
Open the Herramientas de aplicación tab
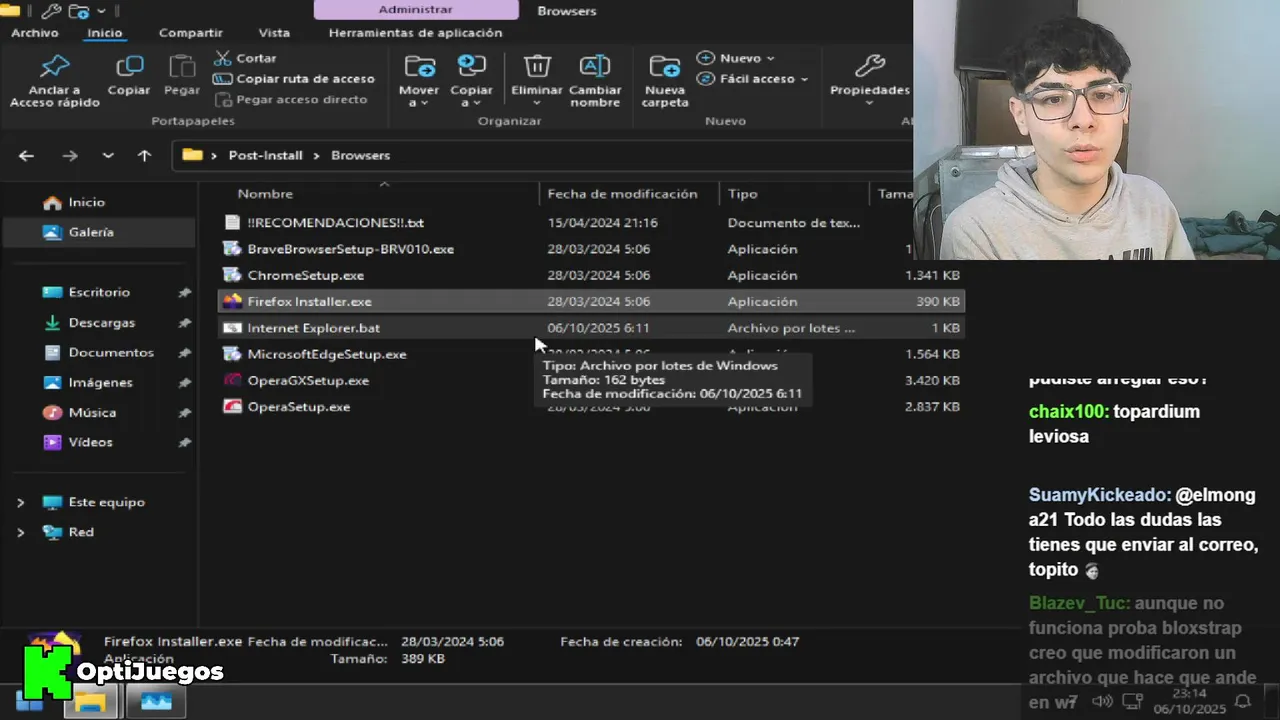coord(415,33)
